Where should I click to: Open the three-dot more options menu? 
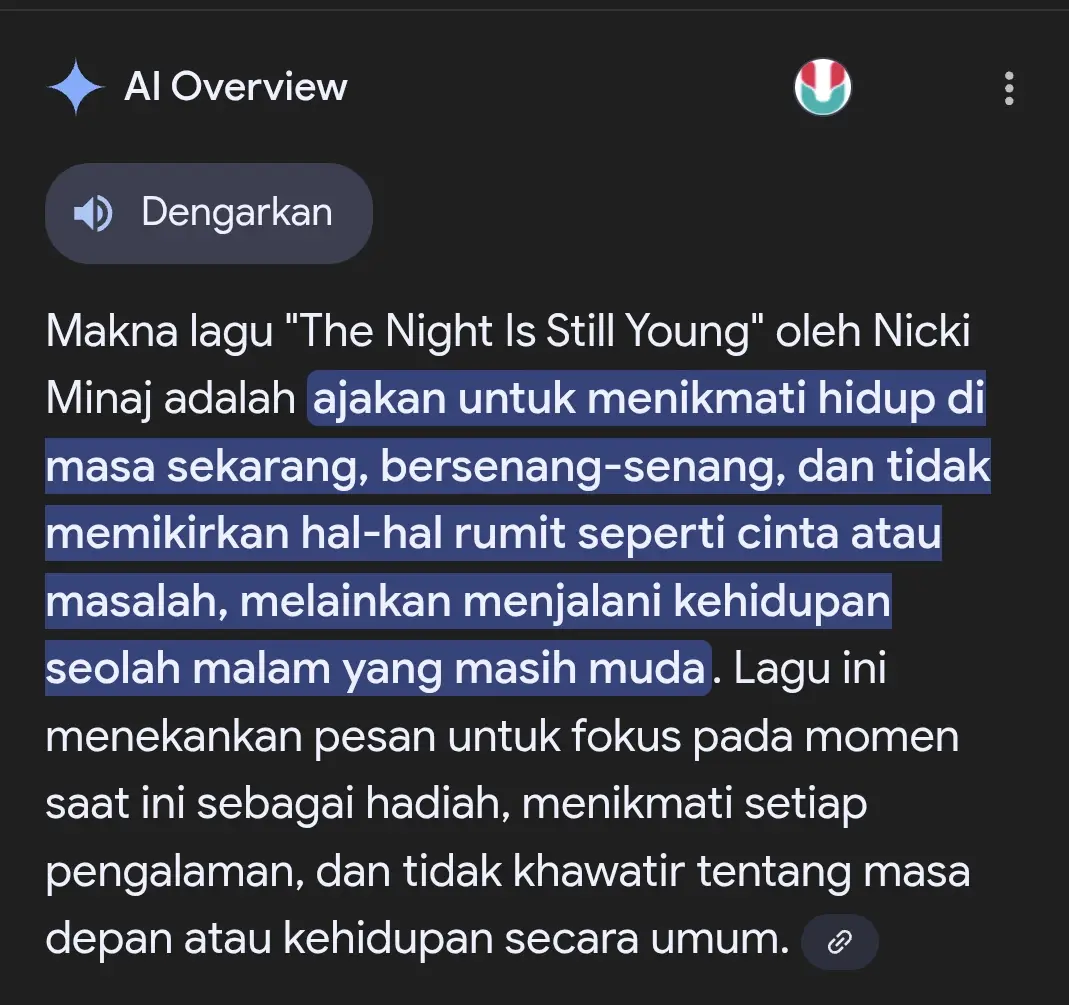click(x=1009, y=88)
